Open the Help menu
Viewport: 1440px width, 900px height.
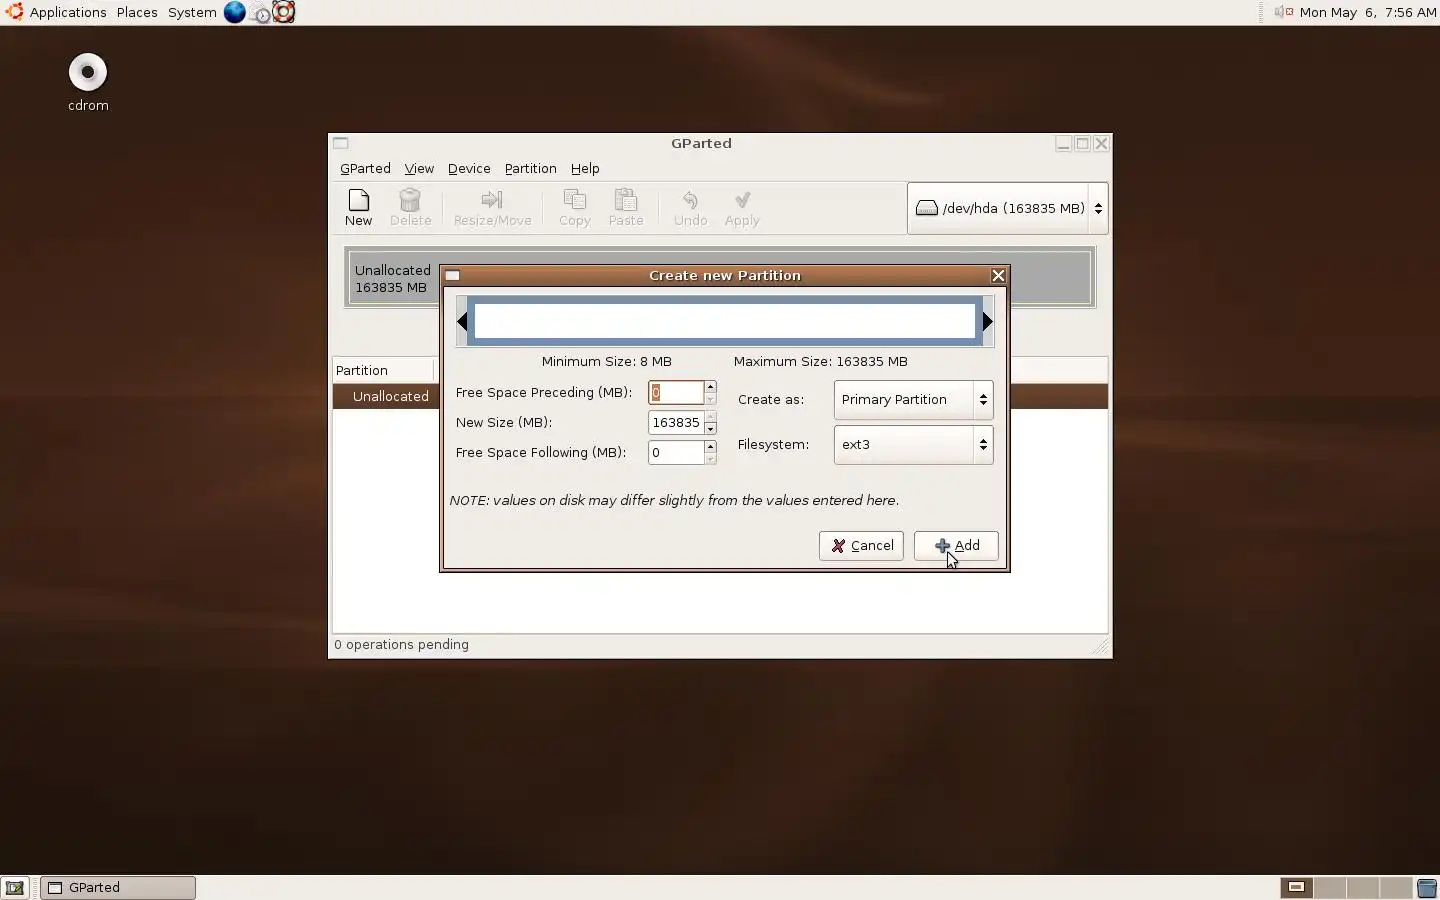(585, 168)
